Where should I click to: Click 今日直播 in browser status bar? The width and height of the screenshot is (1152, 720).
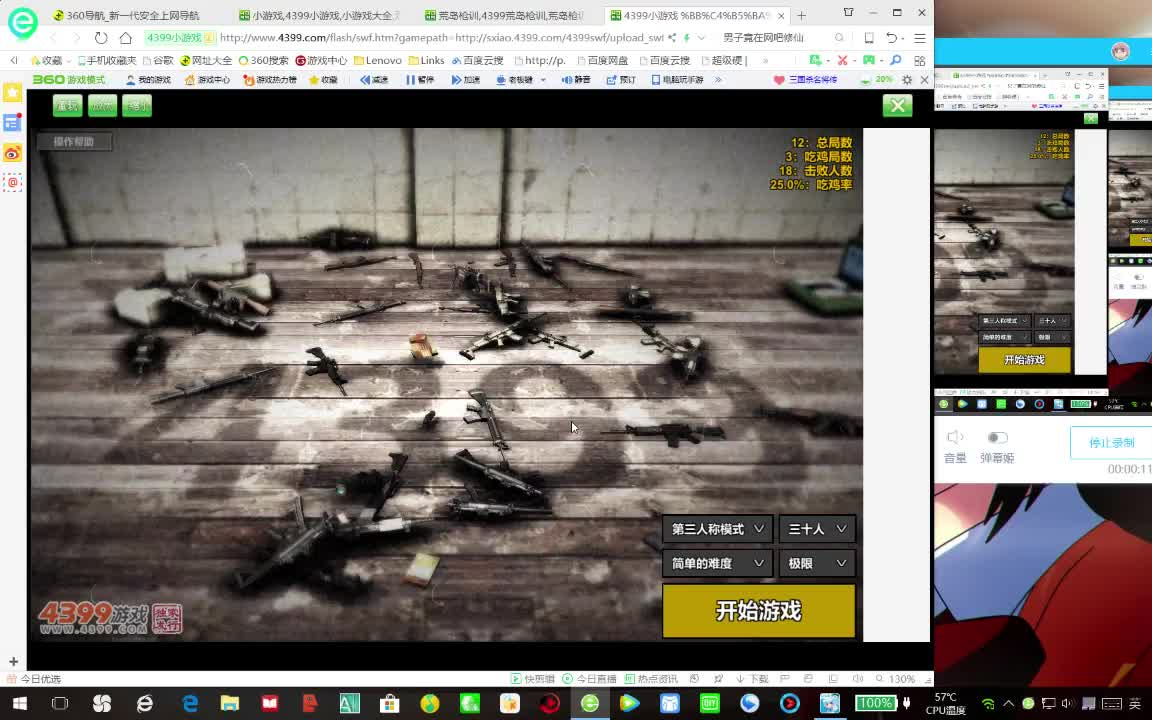[x=590, y=679]
